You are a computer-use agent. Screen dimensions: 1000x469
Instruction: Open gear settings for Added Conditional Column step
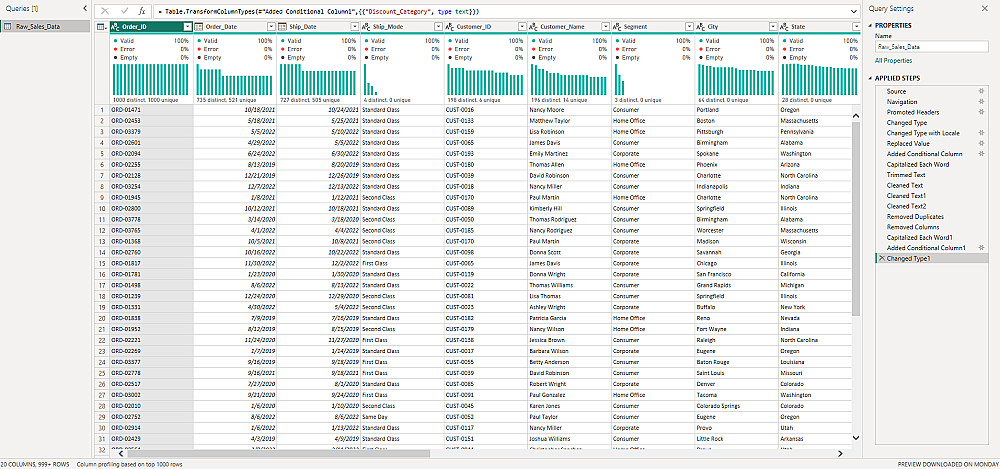coord(981,154)
